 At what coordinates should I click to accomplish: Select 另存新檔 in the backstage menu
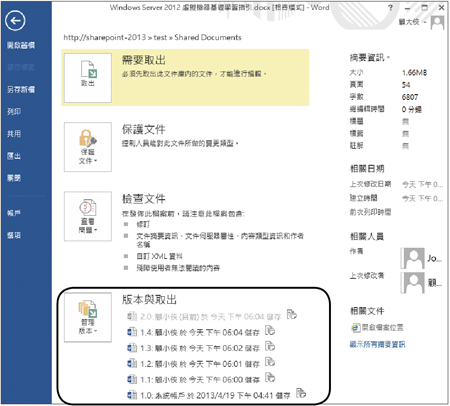pos(21,90)
